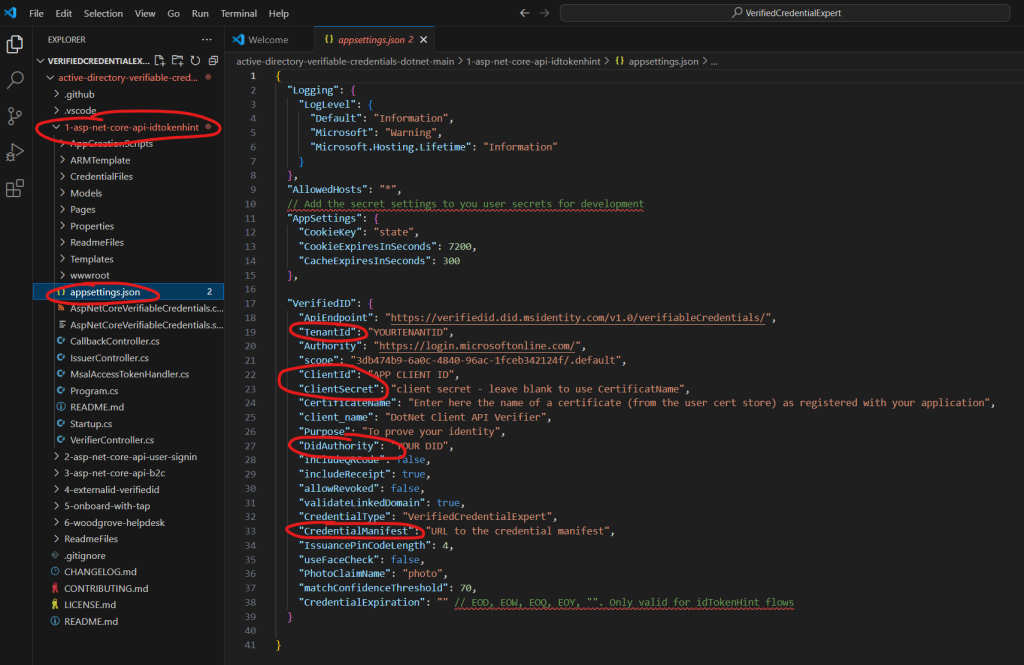Click breadcrumb 1-asp-net-core-api-idtokenhint
This screenshot has width=1024, height=665.
(533, 61)
